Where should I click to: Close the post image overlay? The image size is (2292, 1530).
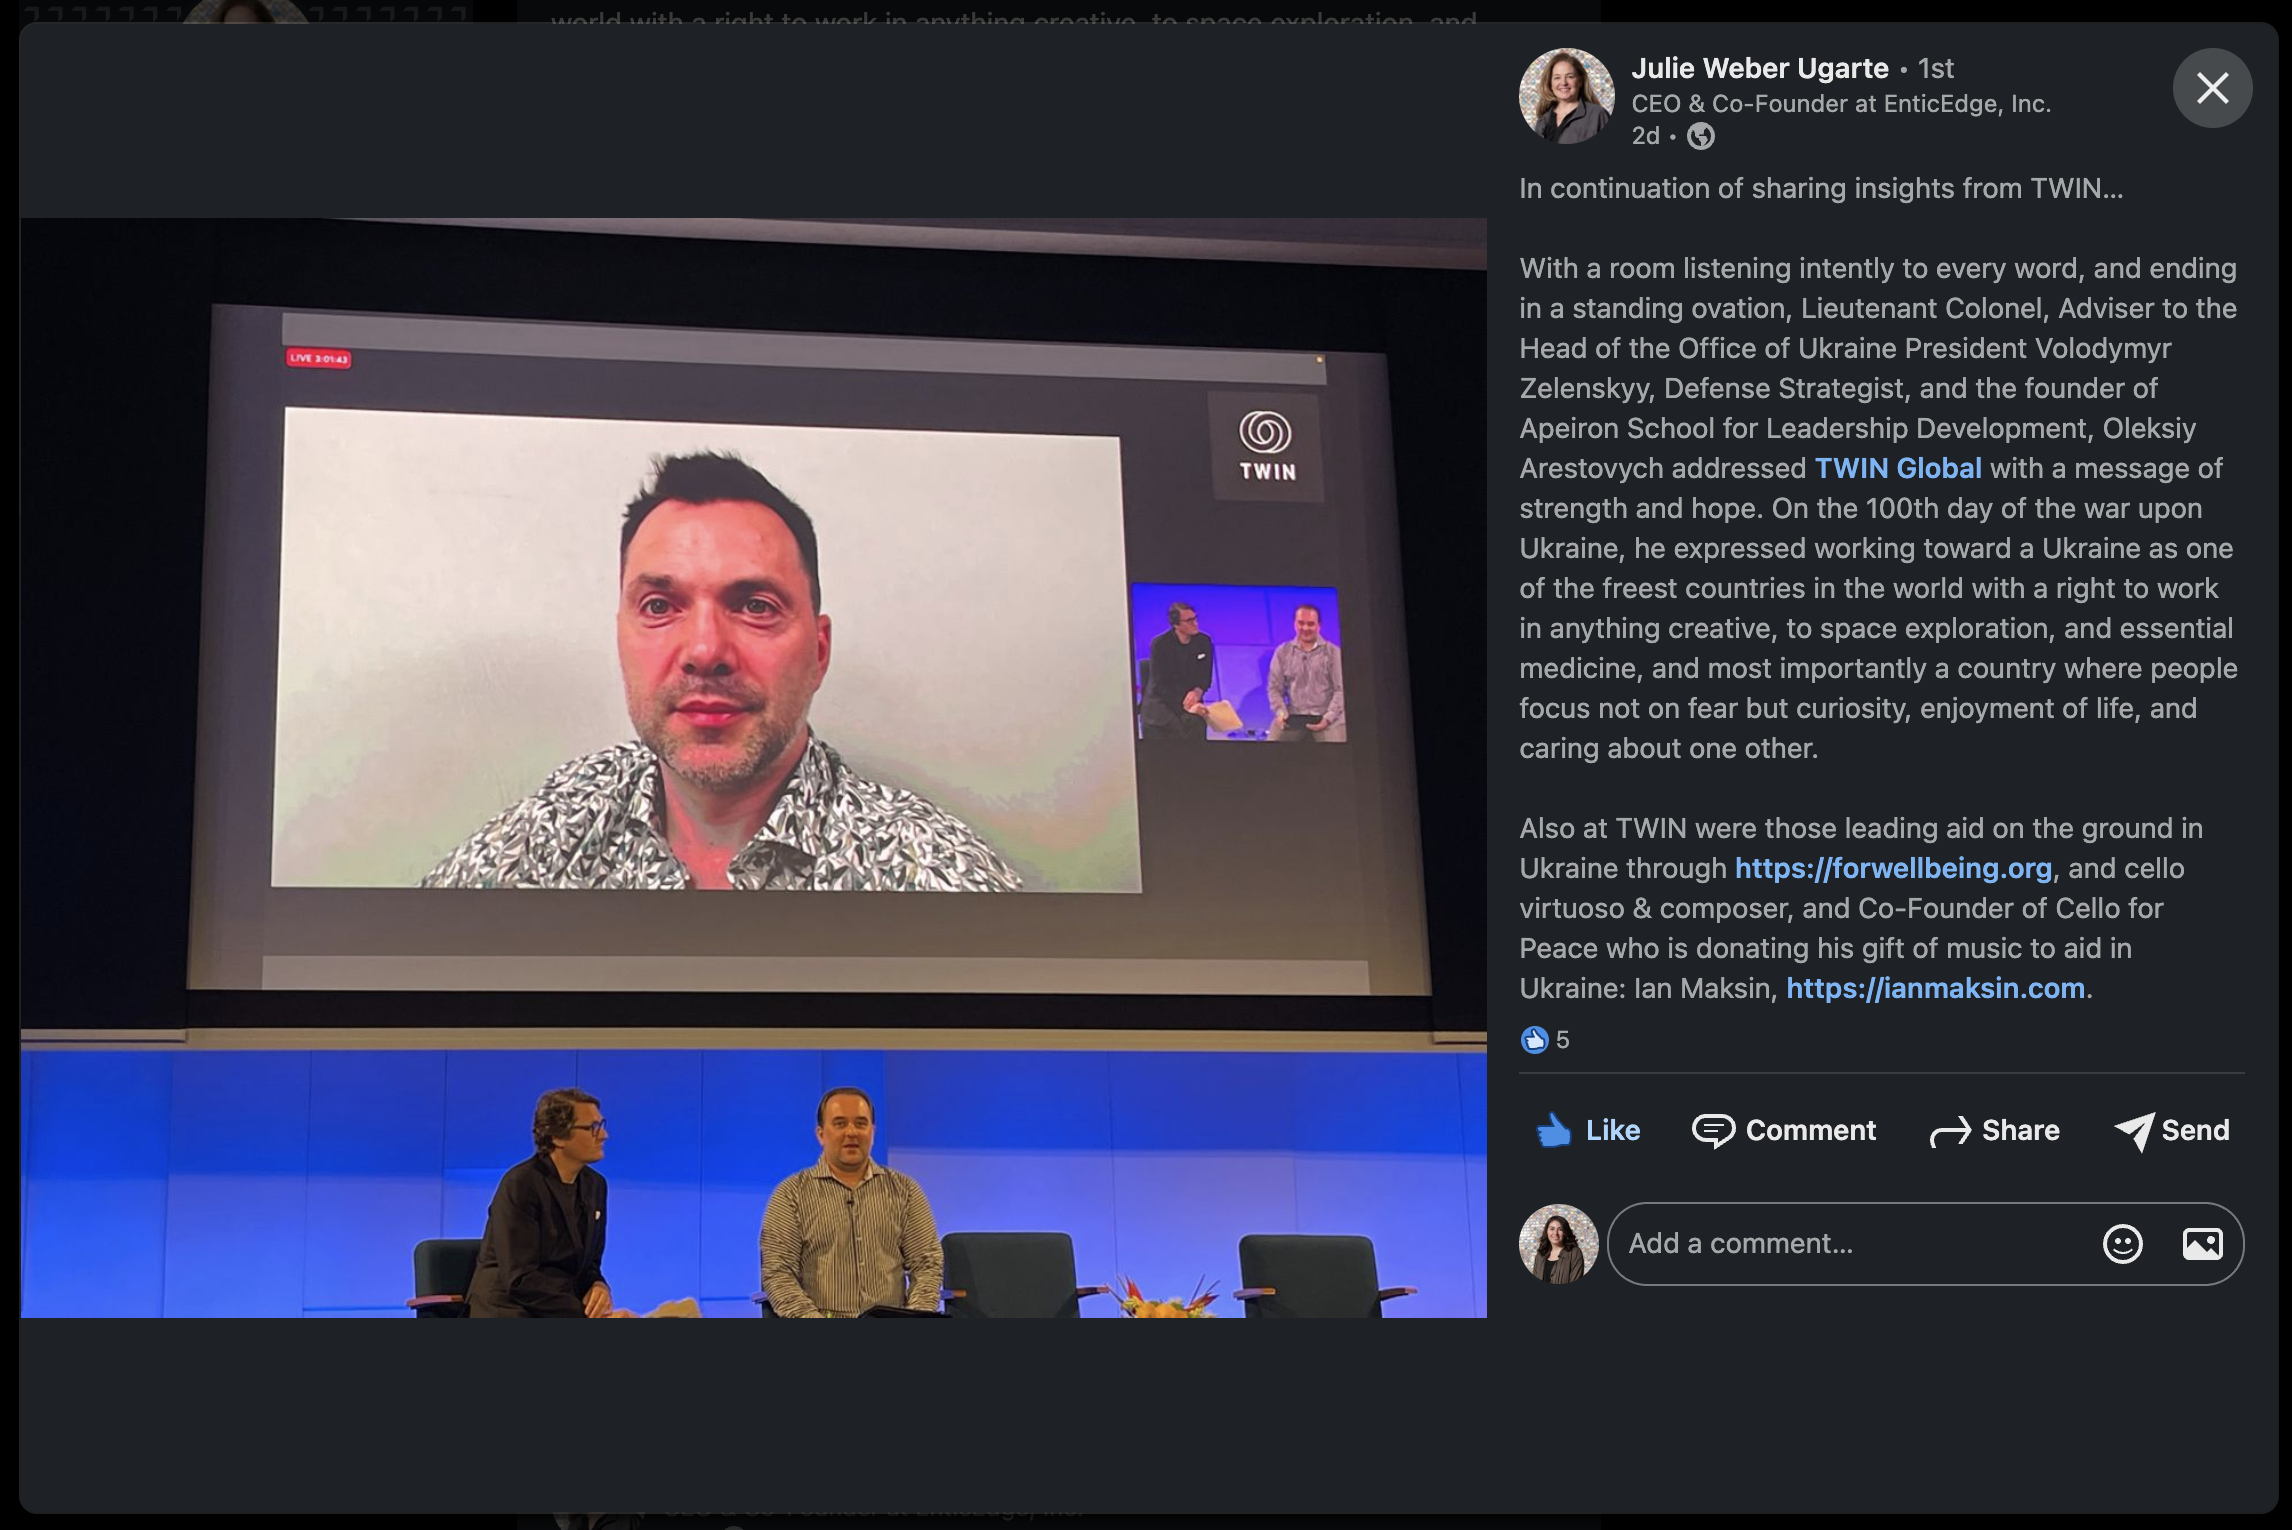pos(2211,88)
